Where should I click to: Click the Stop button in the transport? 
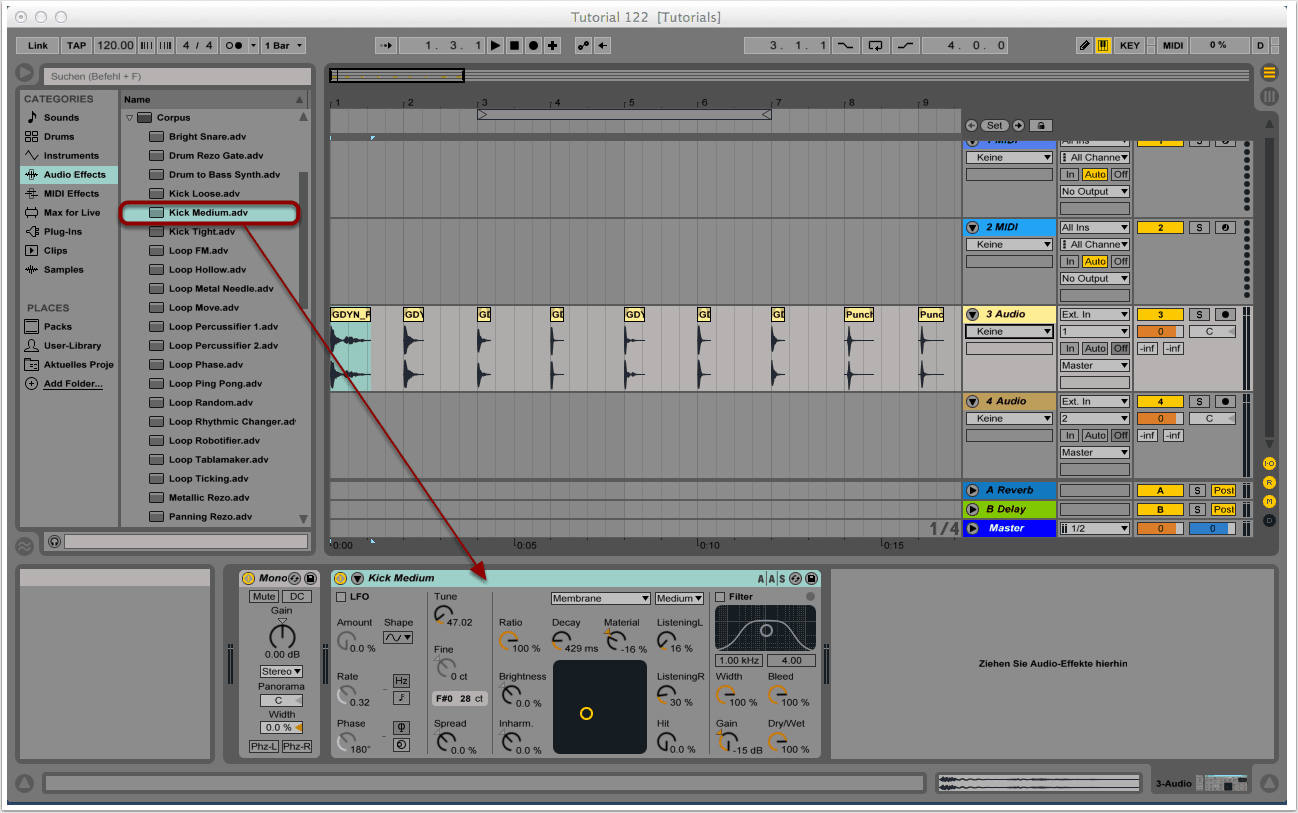point(514,46)
